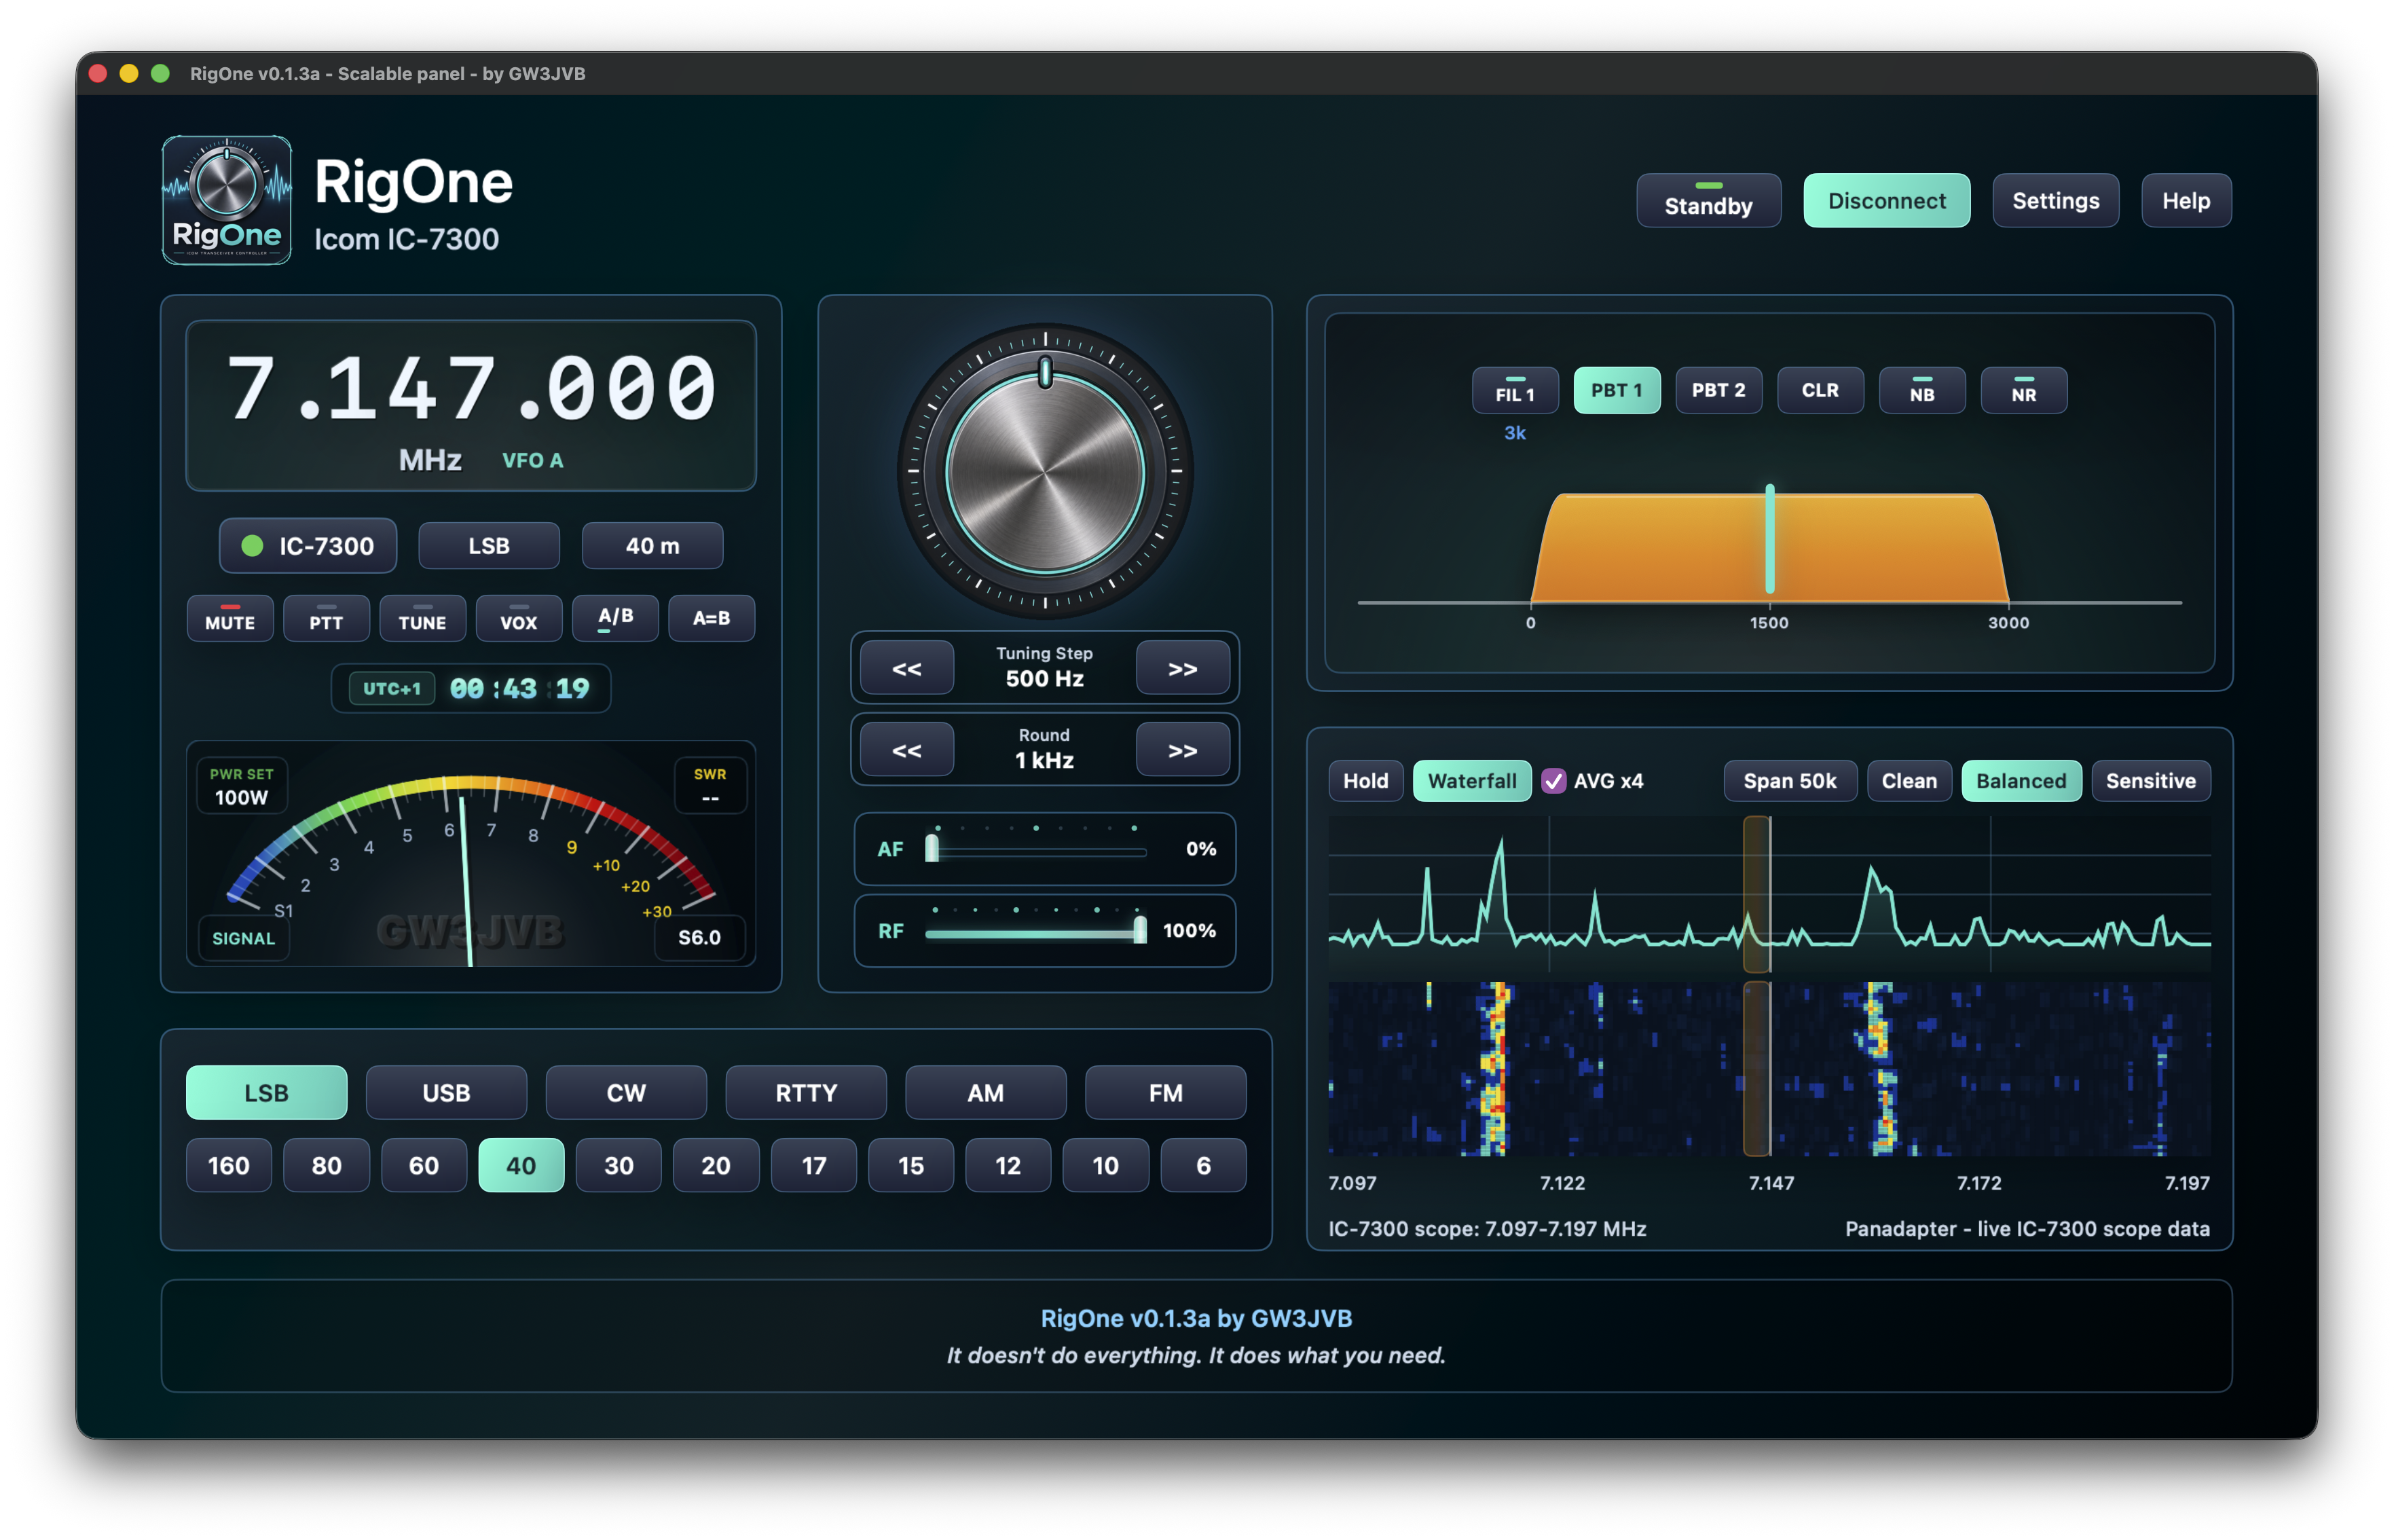Switch to the 80 band

click(326, 1165)
